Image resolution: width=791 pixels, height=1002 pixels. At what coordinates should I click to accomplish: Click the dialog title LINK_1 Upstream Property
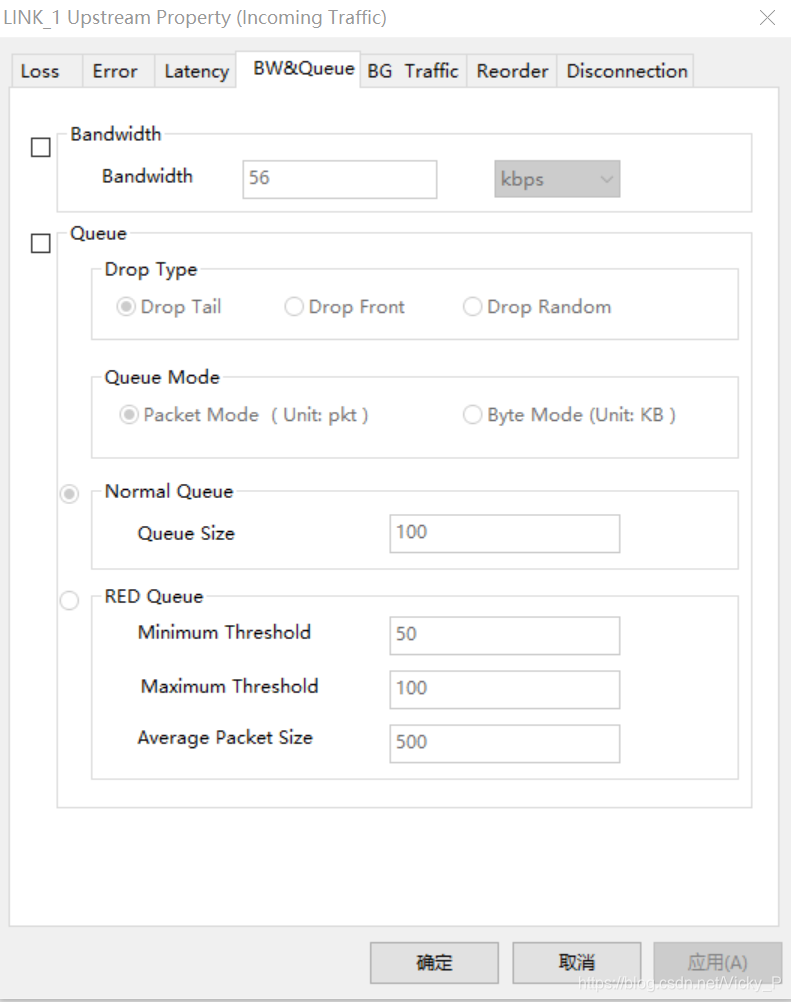point(195,17)
